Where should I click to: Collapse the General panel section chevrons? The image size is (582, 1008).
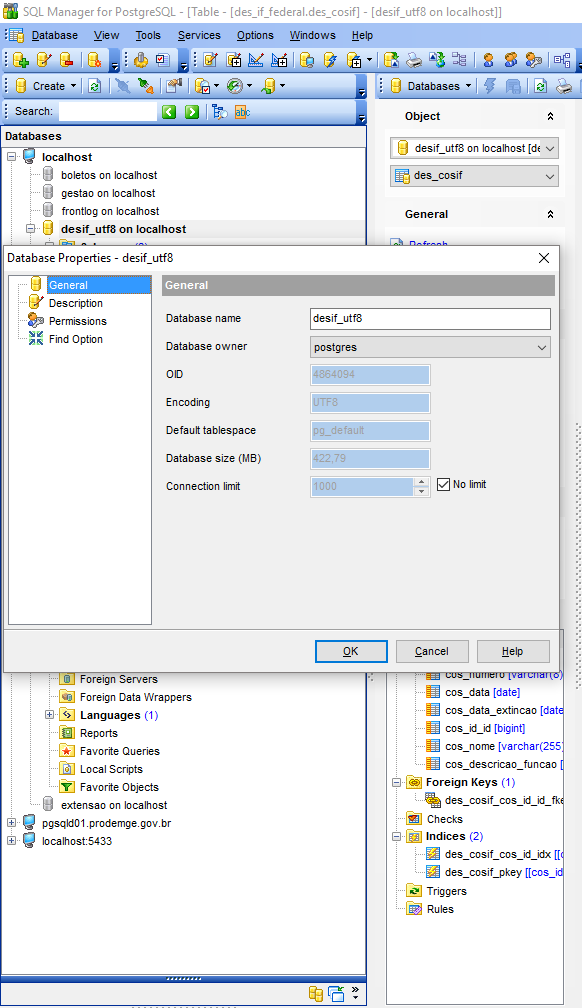tap(550, 214)
